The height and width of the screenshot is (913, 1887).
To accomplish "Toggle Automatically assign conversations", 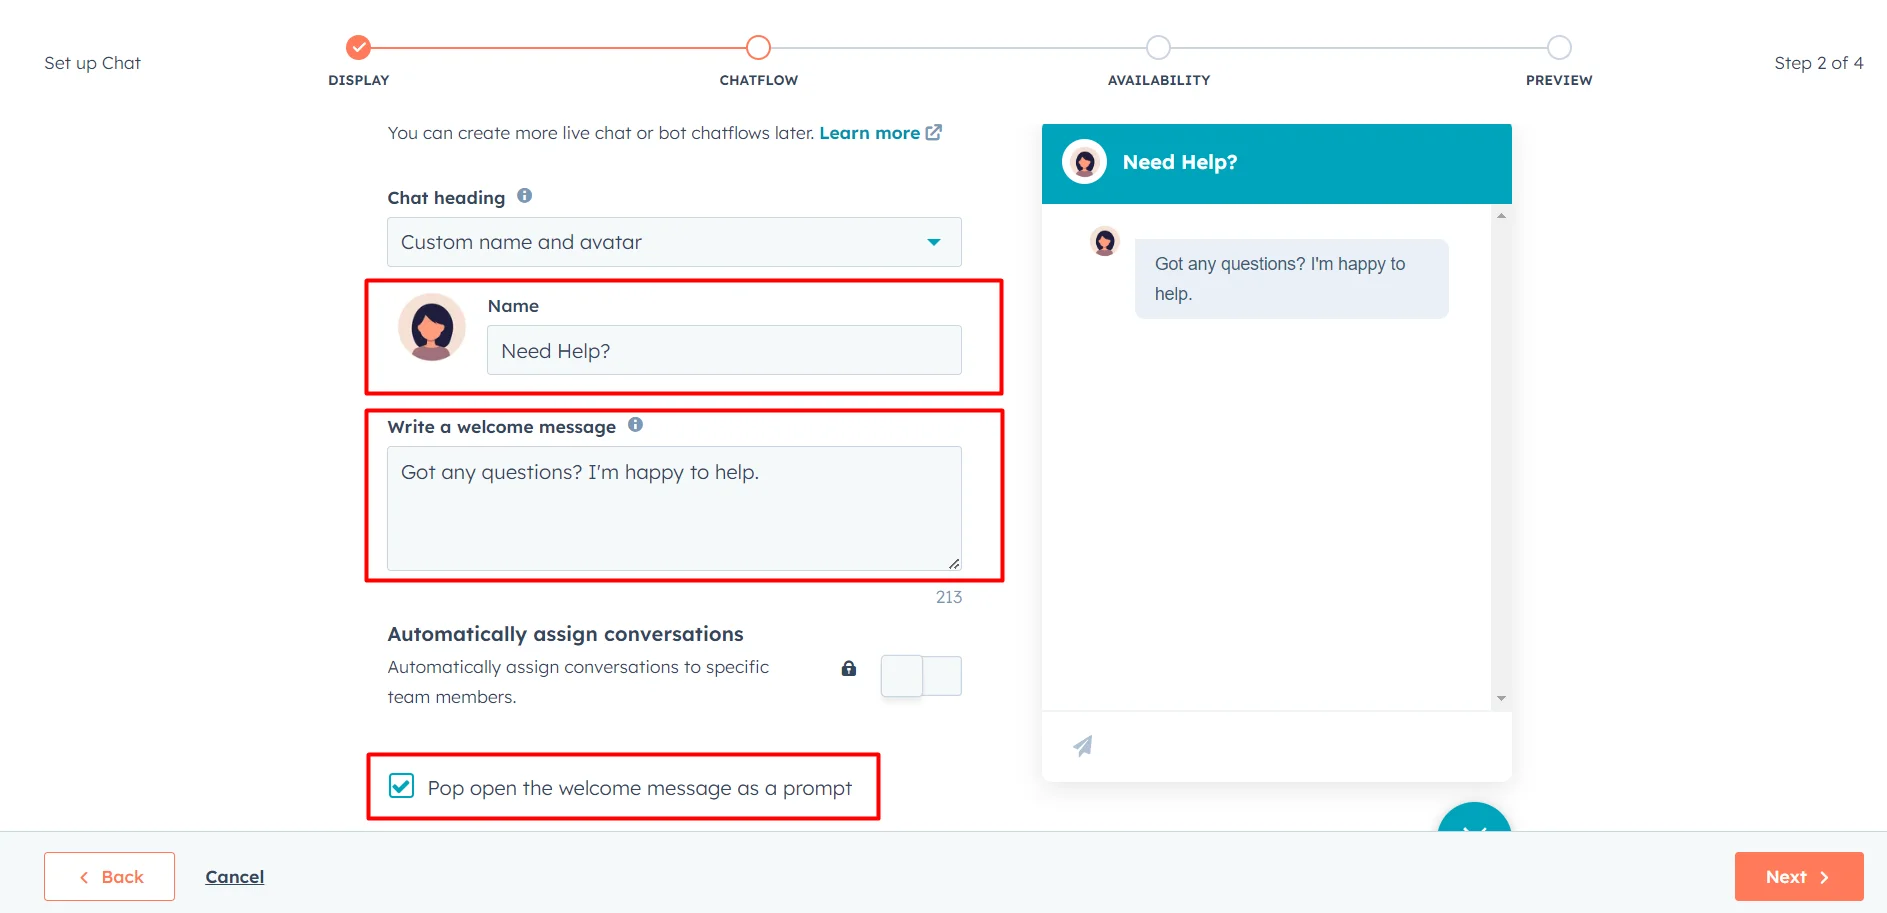I will pos(920,676).
